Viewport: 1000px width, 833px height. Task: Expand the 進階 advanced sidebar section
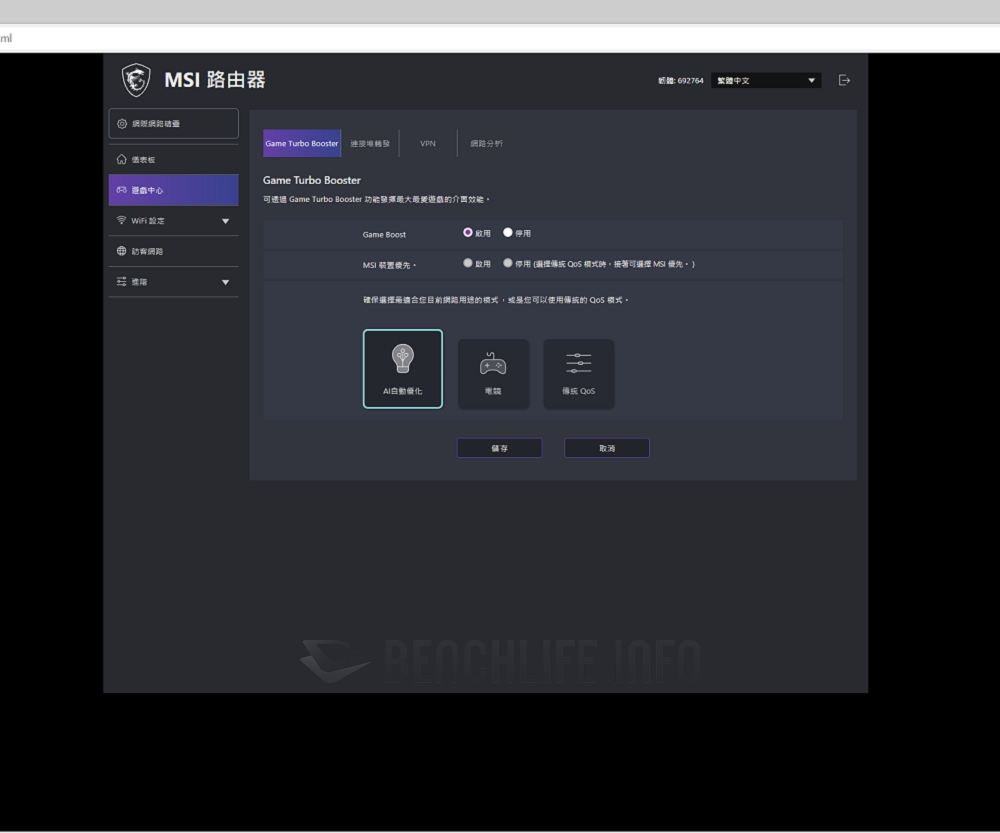coord(225,282)
